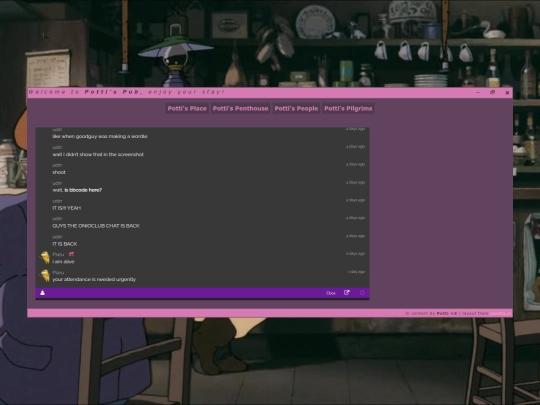Click the pink flag icon next to Pseu

(x=71, y=254)
